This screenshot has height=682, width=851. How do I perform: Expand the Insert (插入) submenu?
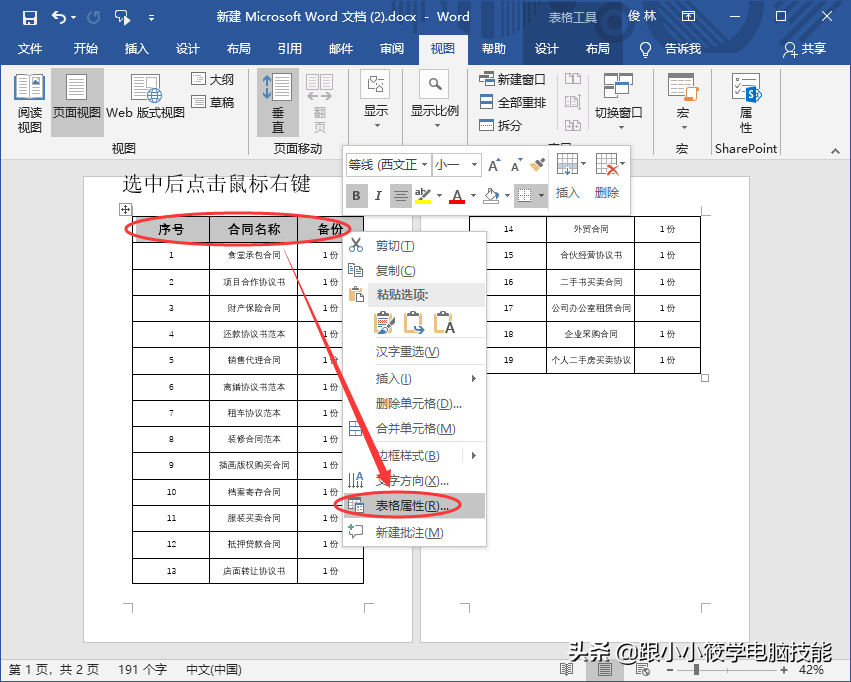pos(415,379)
